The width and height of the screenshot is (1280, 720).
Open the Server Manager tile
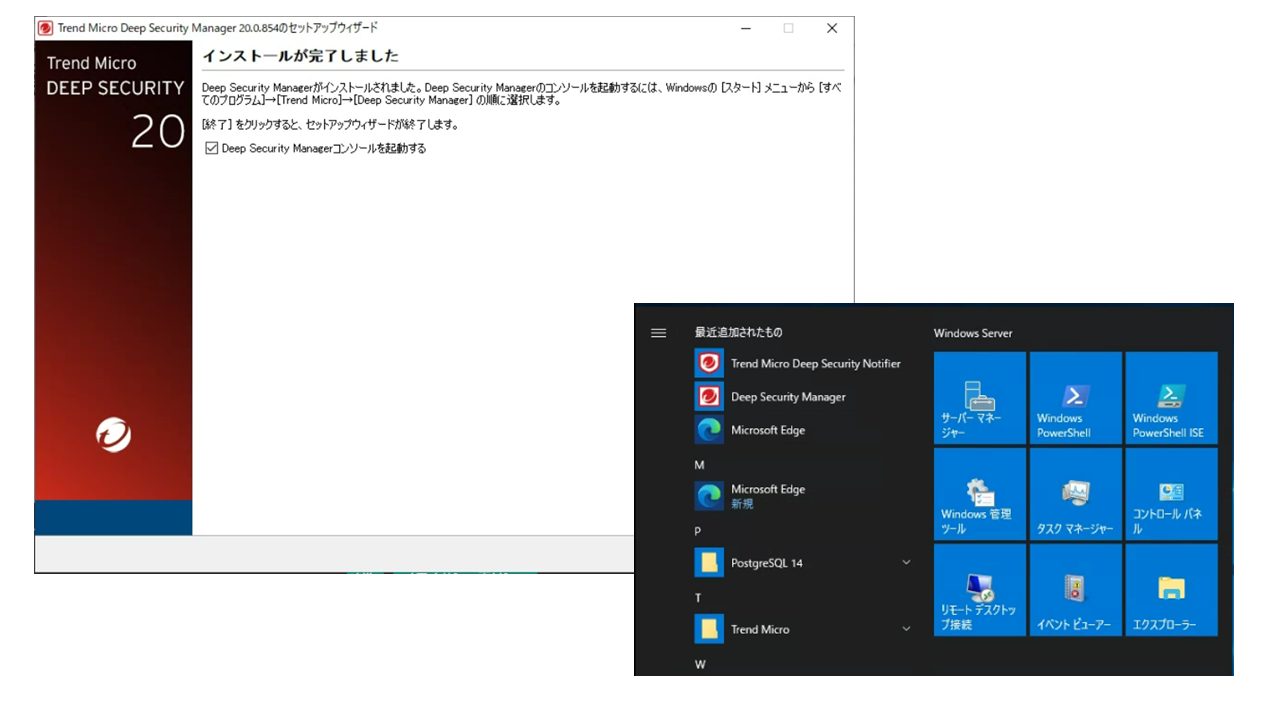(x=979, y=397)
